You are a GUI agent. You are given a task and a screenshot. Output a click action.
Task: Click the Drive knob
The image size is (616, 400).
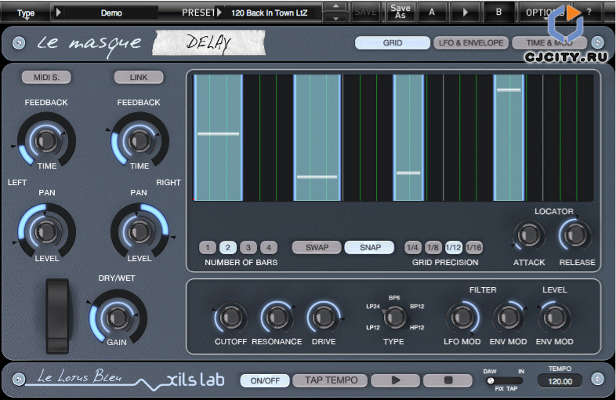(x=323, y=317)
